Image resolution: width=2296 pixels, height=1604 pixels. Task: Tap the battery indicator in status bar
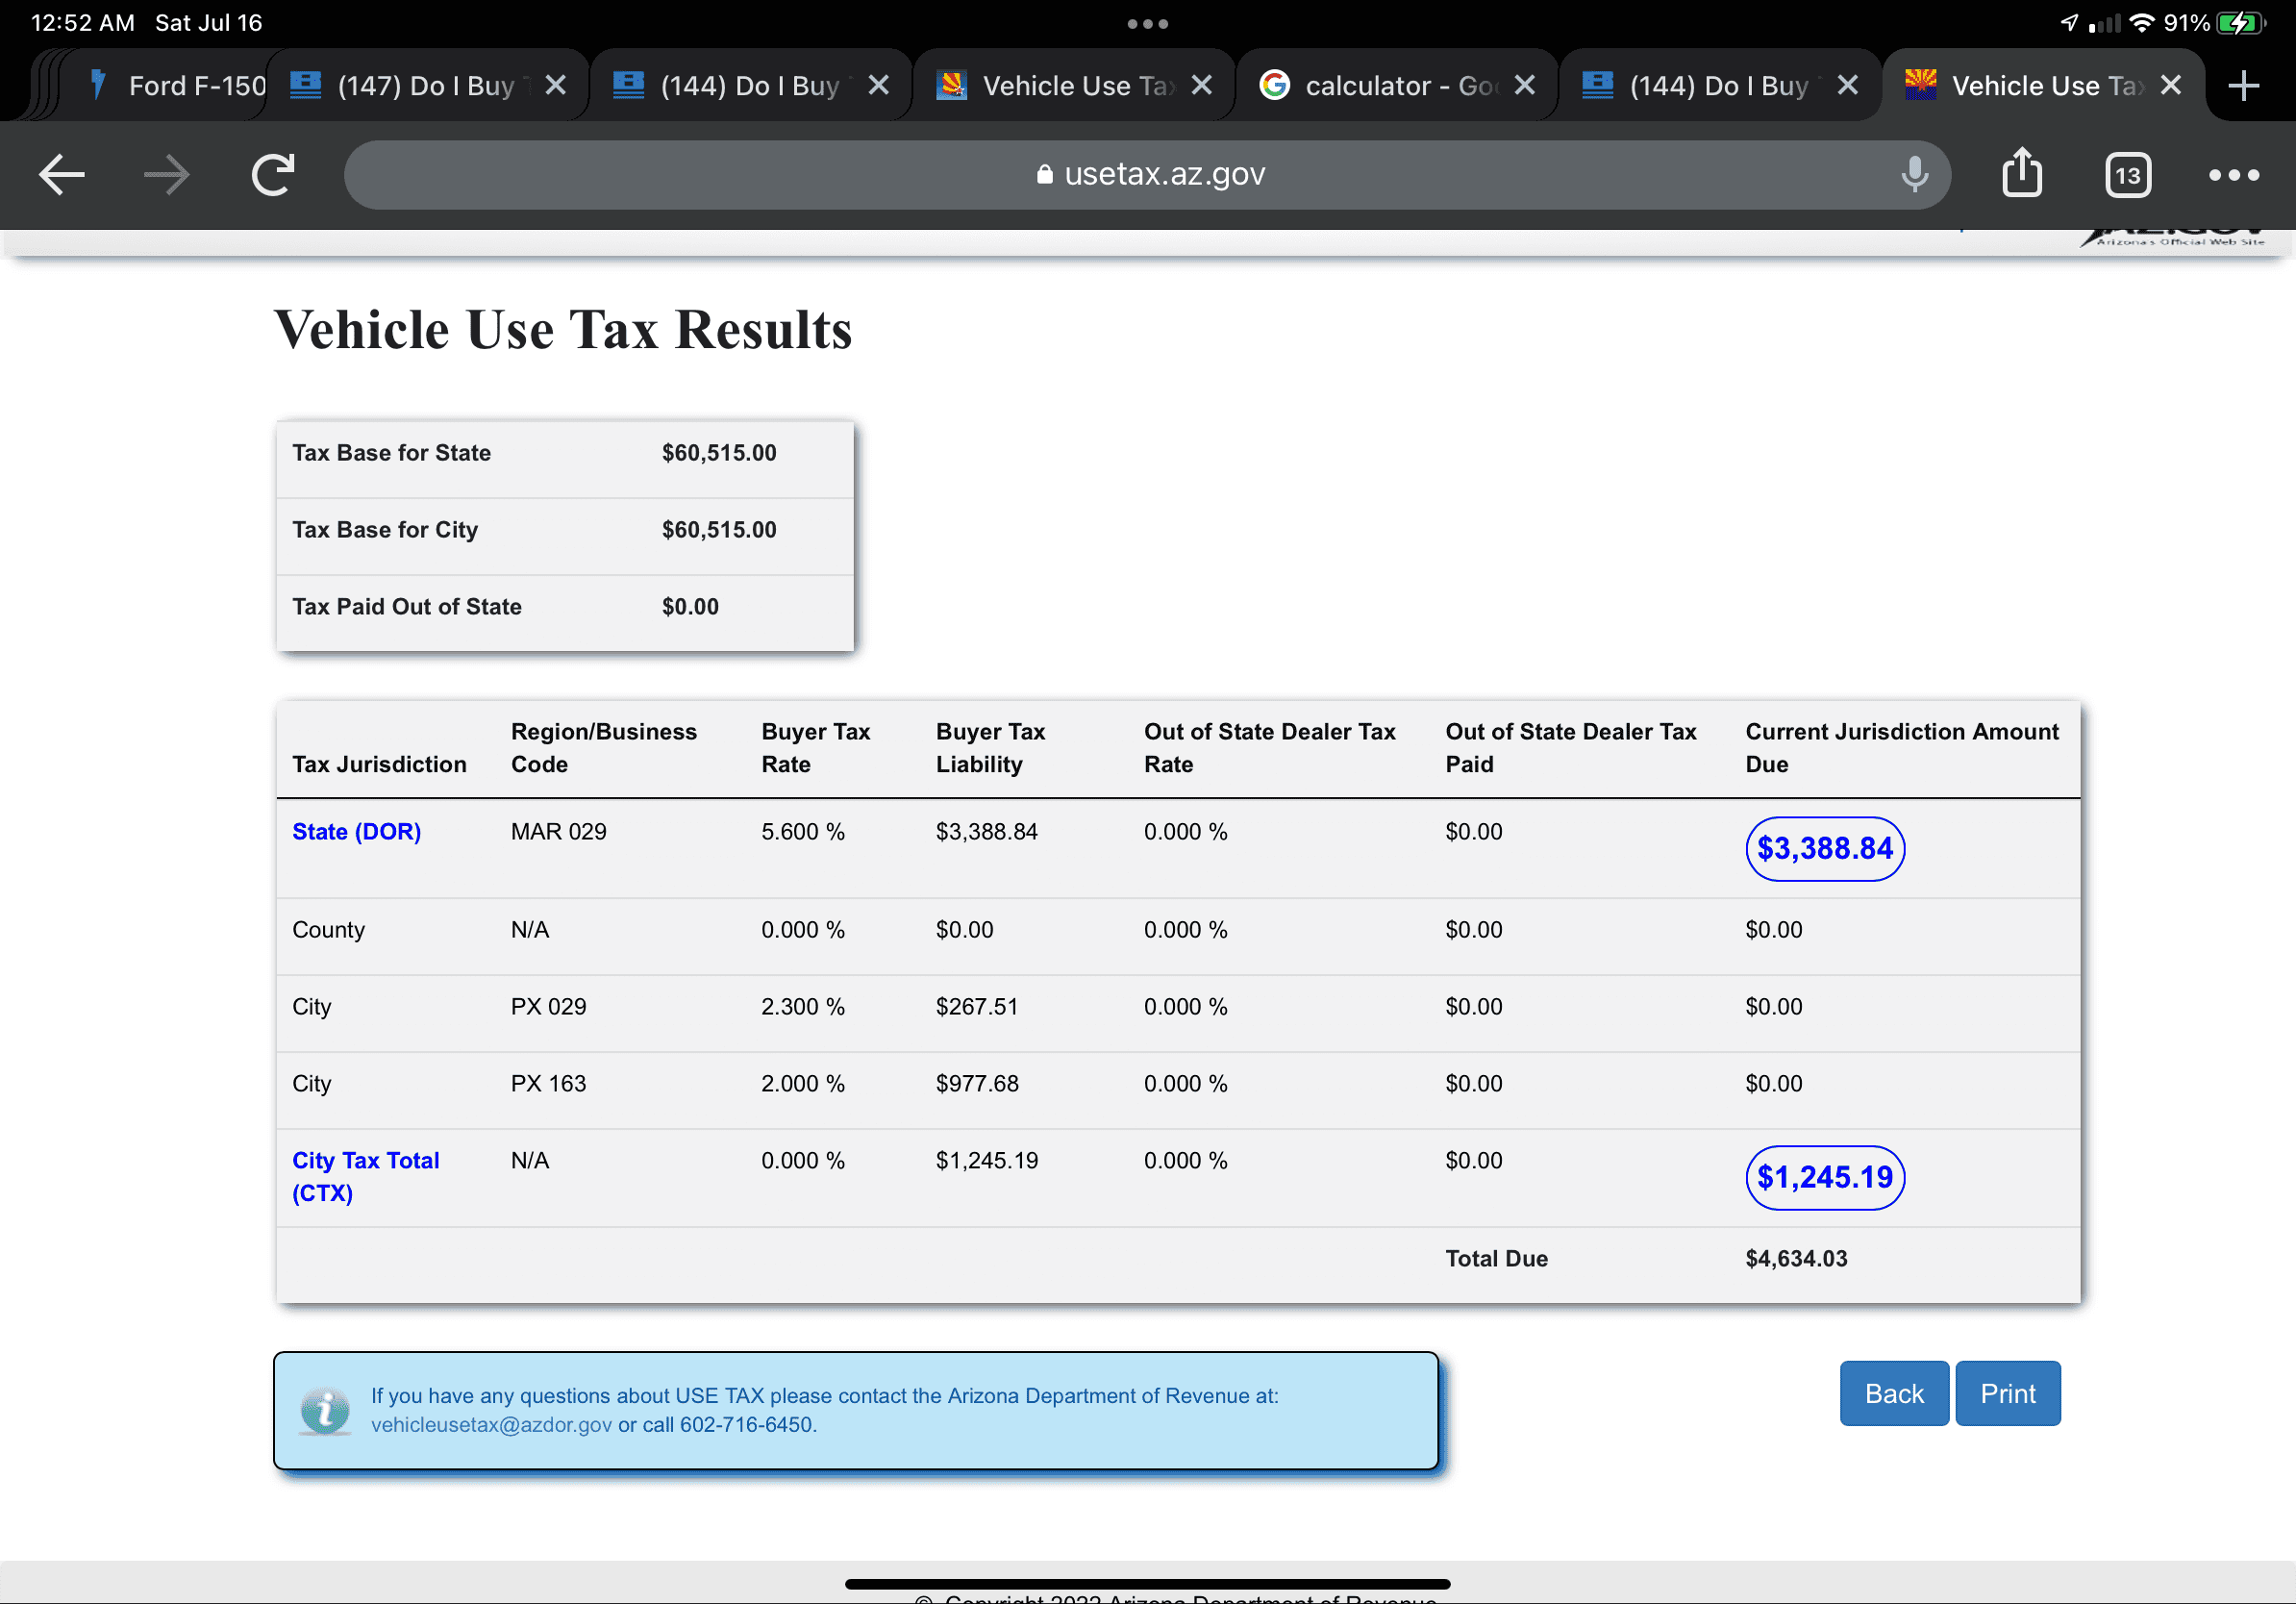click(x=2240, y=23)
